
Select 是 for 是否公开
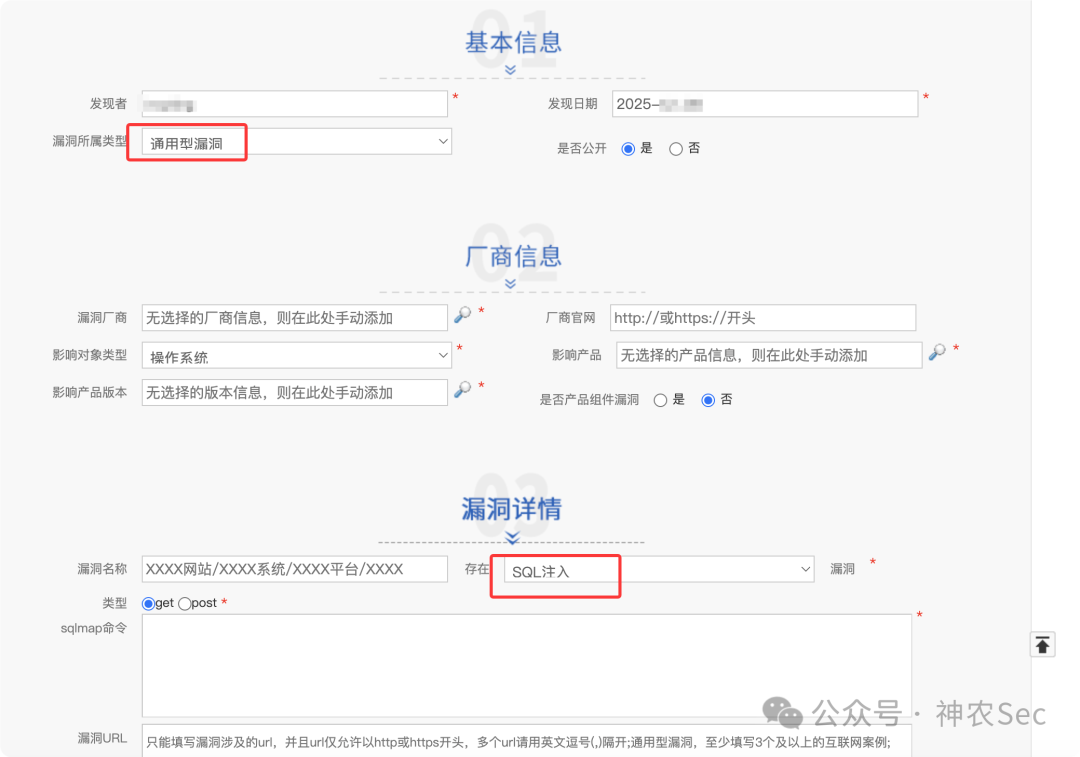coord(629,148)
